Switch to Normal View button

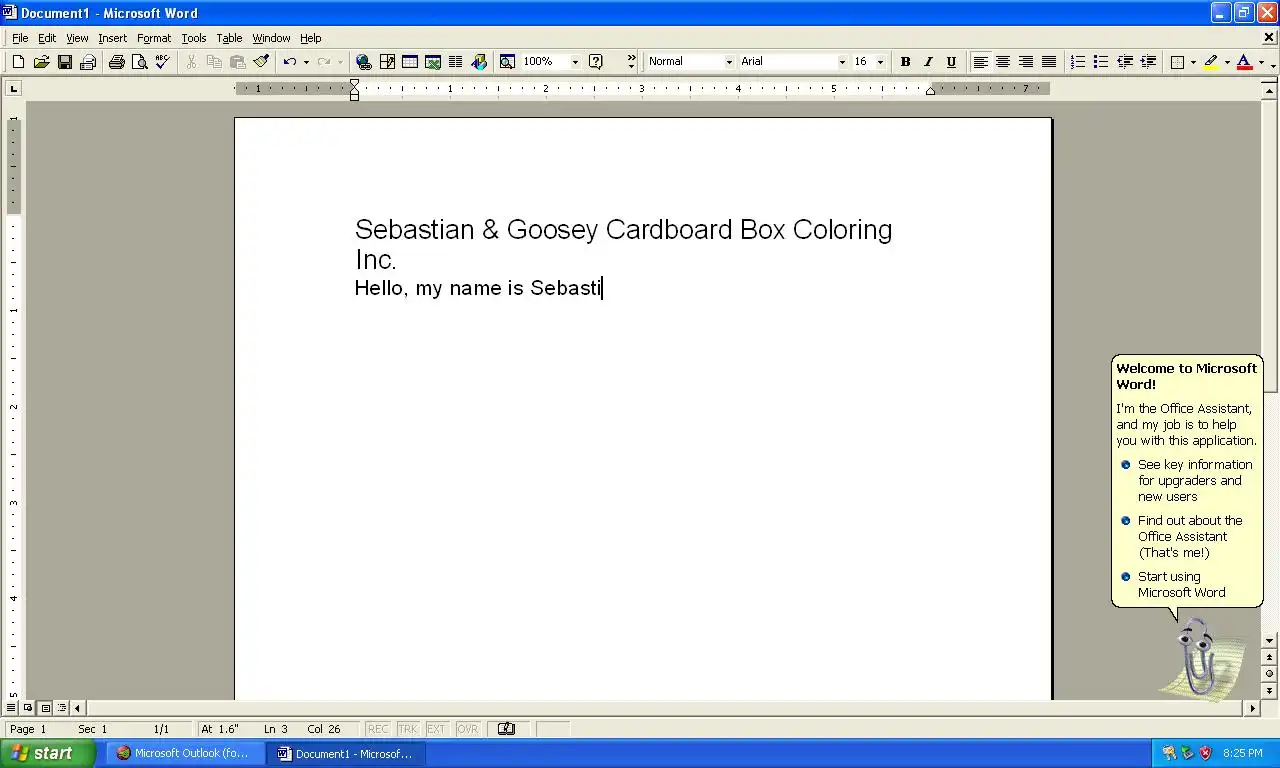click(x=11, y=708)
